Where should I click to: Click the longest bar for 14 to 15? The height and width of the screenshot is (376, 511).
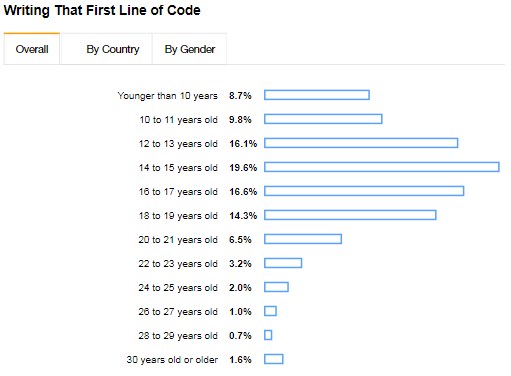(382, 167)
